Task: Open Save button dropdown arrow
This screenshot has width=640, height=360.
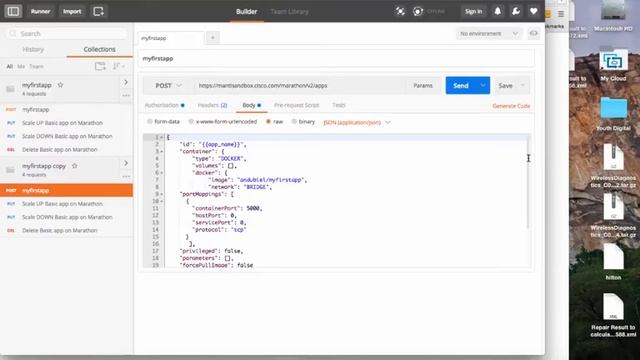Action: (523, 86)
